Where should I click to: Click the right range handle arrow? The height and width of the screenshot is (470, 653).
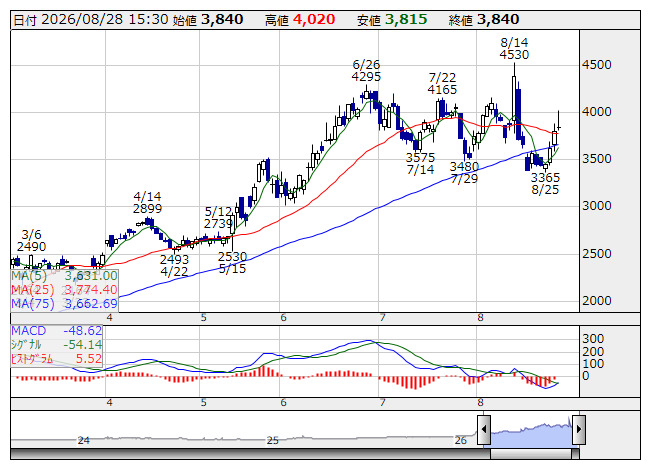[579, 429]
